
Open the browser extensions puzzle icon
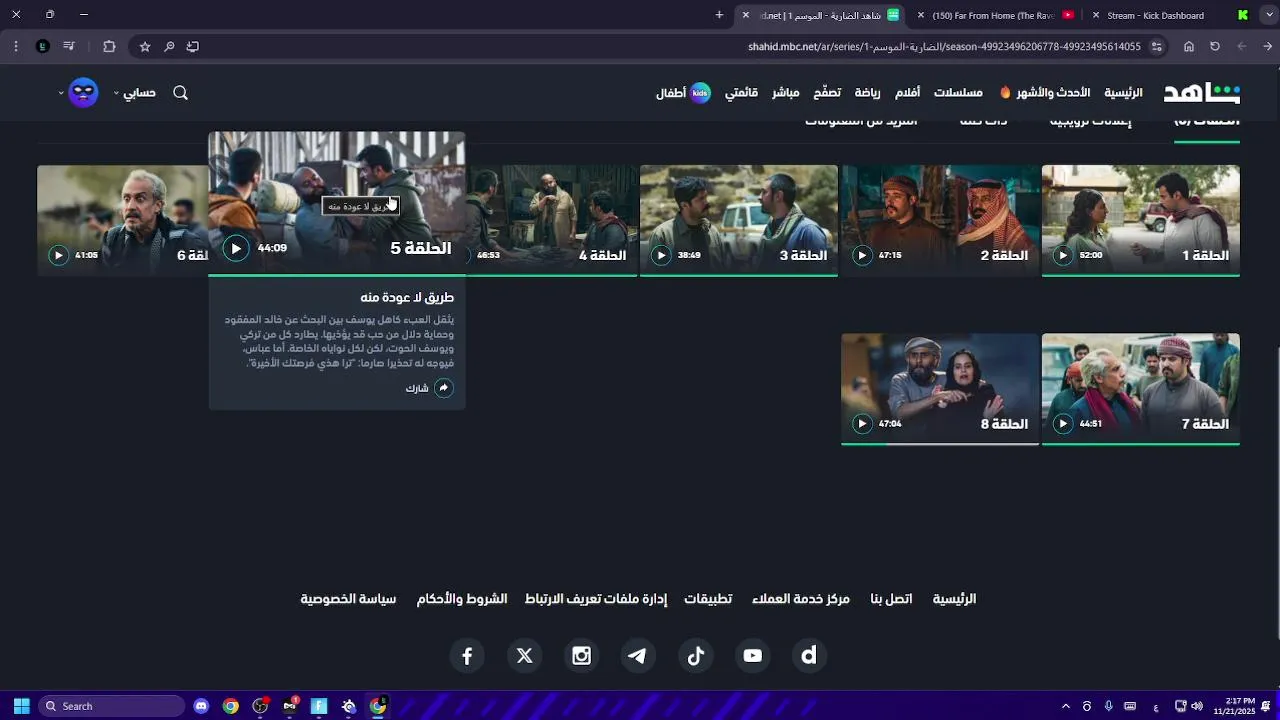click(109, 46)
